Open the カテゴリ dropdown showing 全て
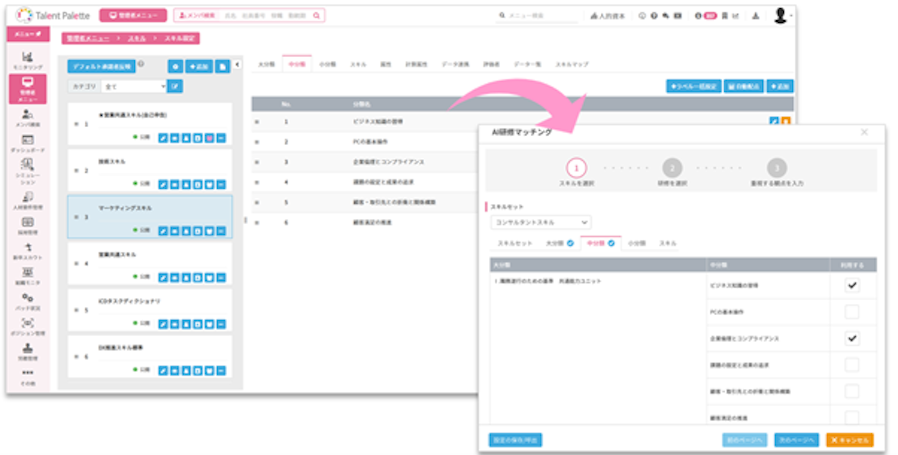The height and width of the screenshot is (455, 898). coord(134,87)
